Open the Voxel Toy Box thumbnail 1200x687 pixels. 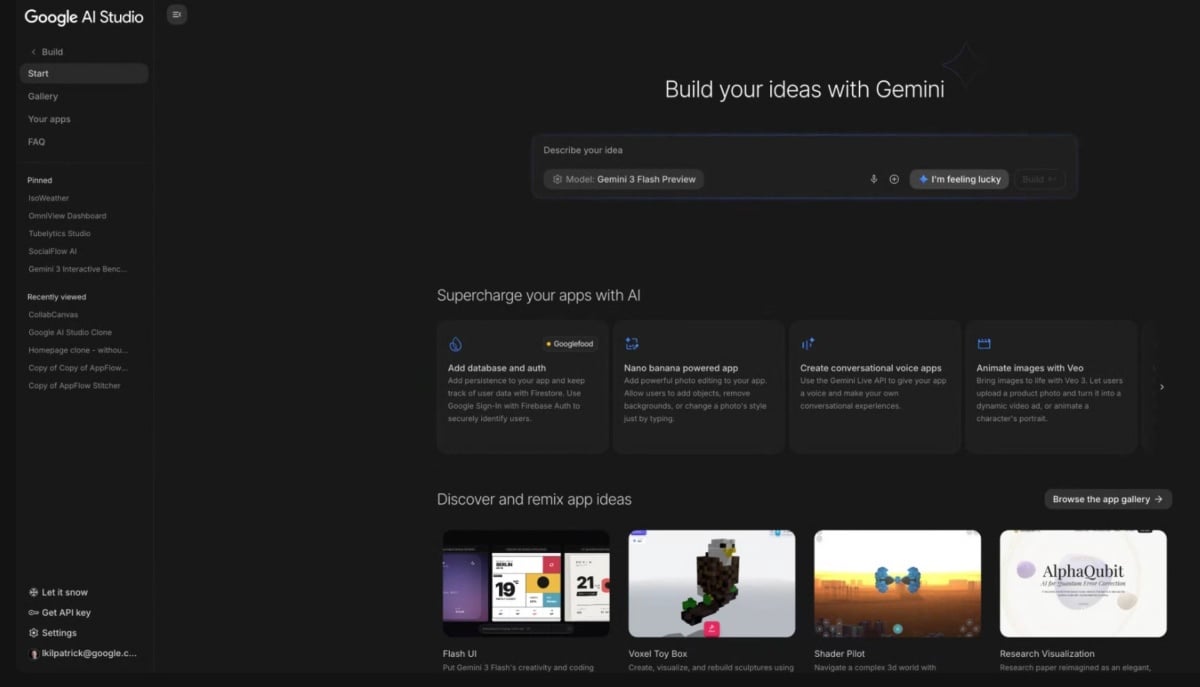click(711, 583)
